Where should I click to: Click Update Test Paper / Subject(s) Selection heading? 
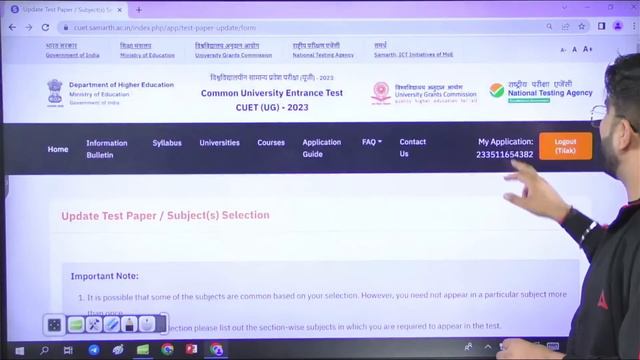[x=165, y=215]
